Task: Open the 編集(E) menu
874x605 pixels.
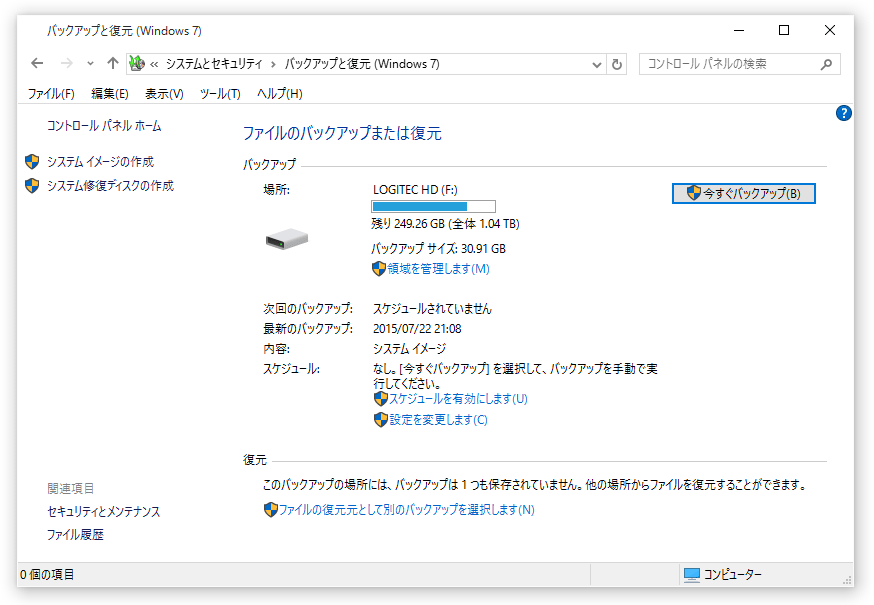Action: [110, 94]
